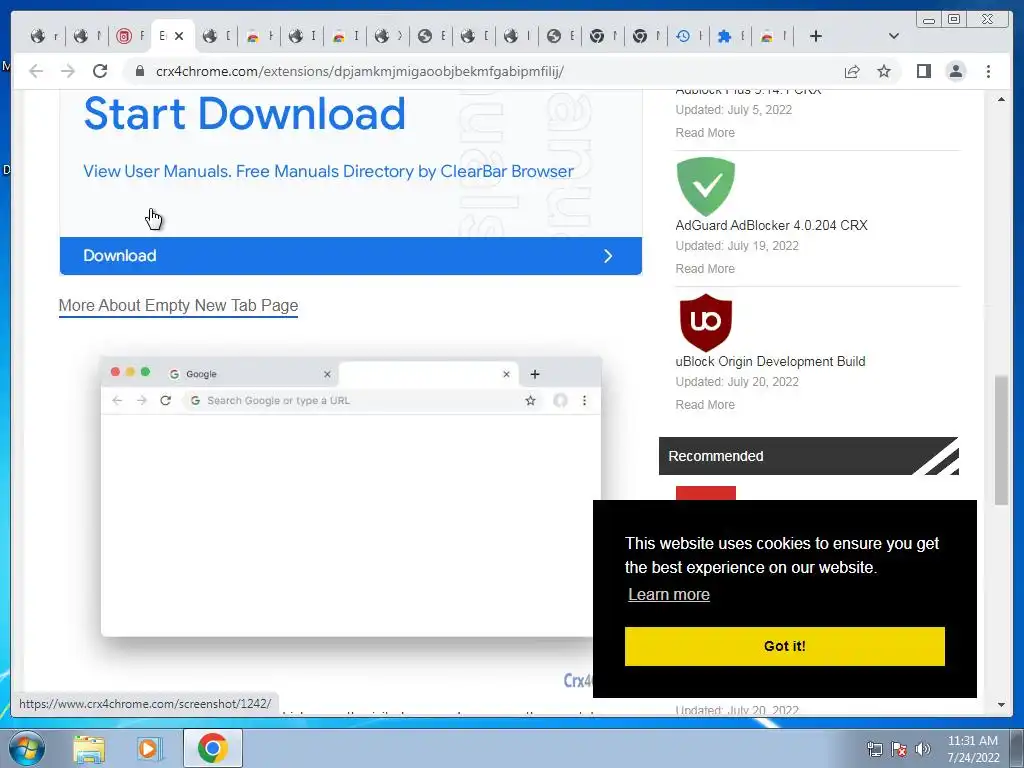Click the page scrollbar down arrow
1024x768 pixels.
click(1001, 705)
